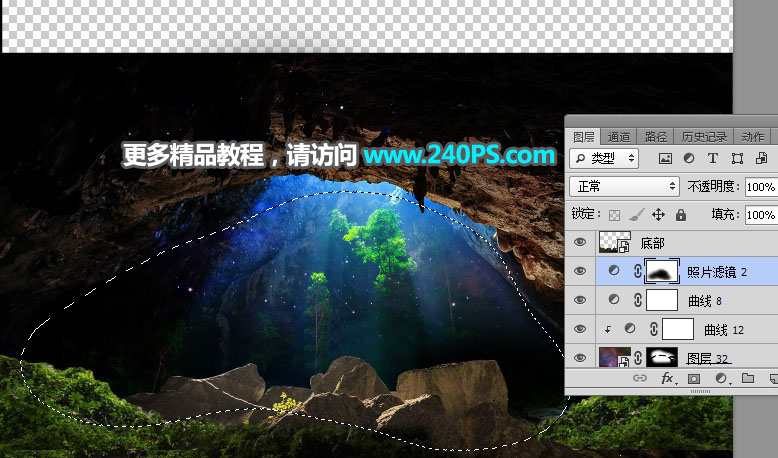Select mask thumbnail of 曲线 12
Image resolution: width=778 pixels, height=458 pixels.
(678, 329)
